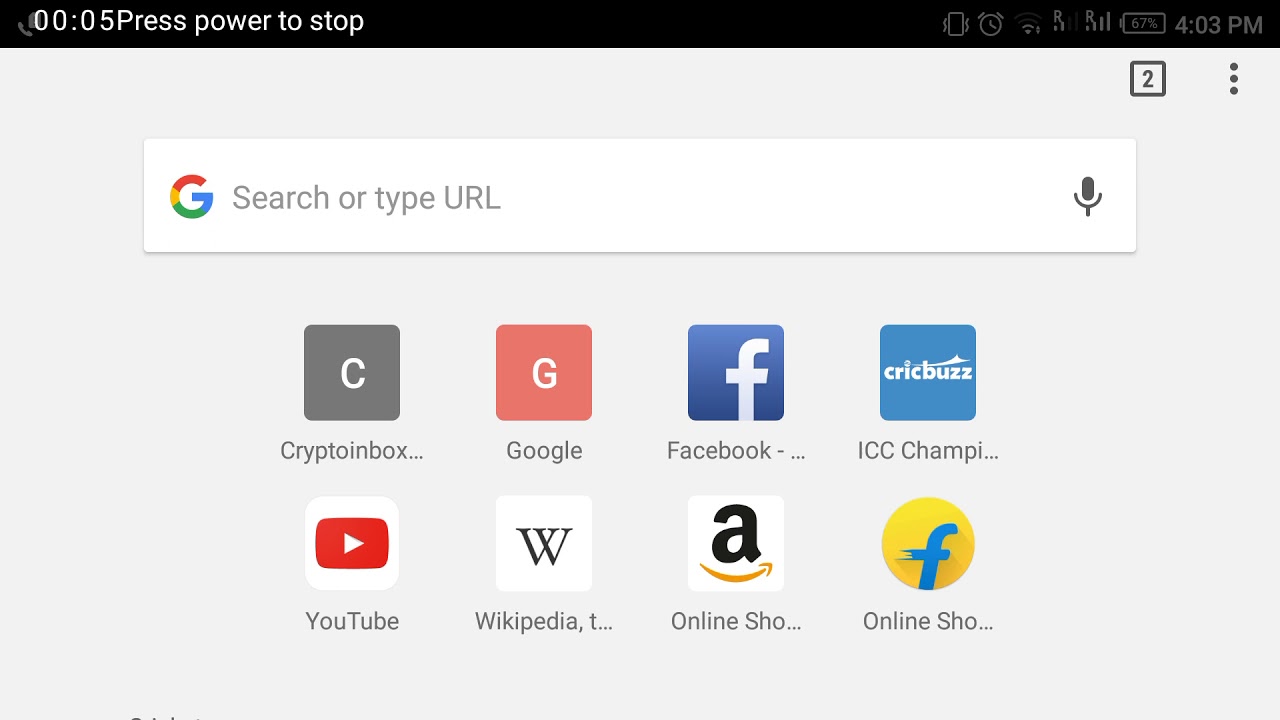Open the three-dot overflow menu
The width and height of the screenshot is (1280, 720).
click(1234, 79)
